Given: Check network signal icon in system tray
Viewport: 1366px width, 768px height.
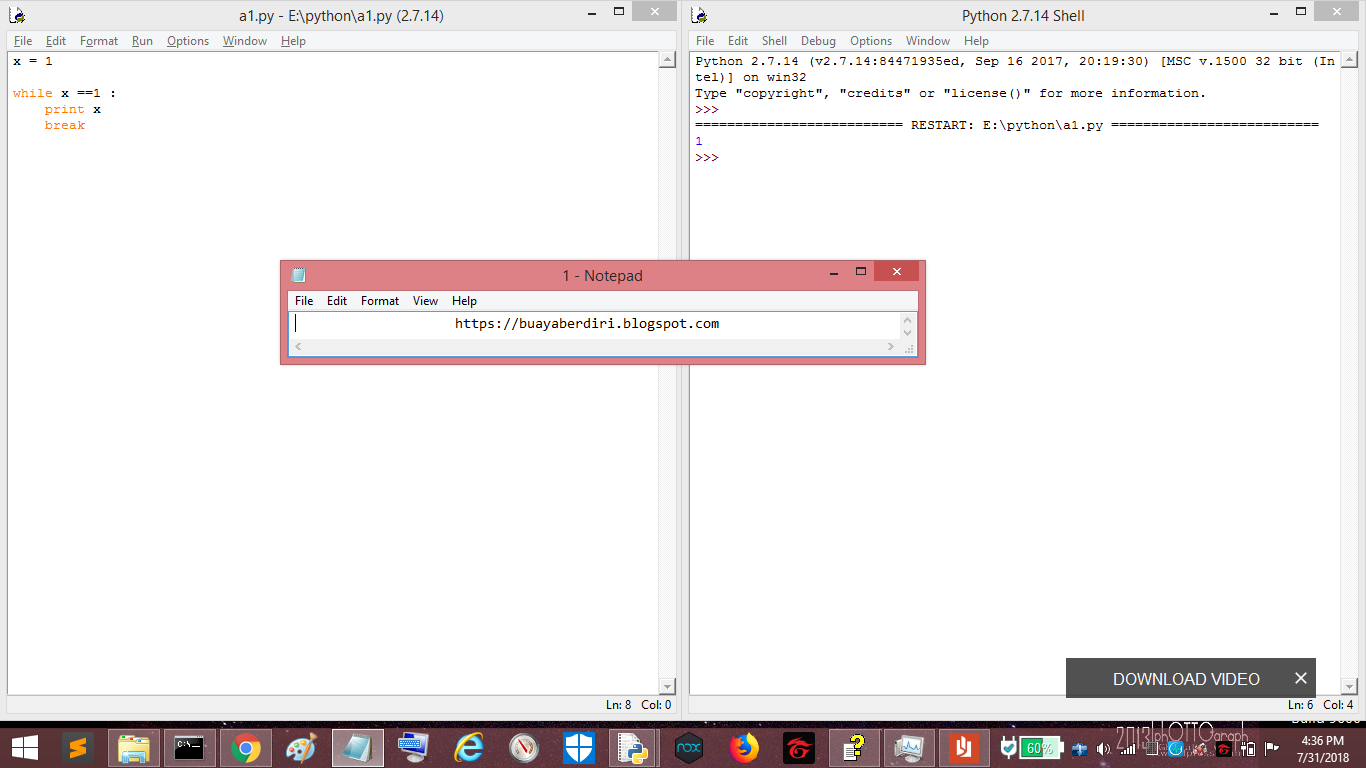Looking at the screenshot, I should click(1126, 747).
